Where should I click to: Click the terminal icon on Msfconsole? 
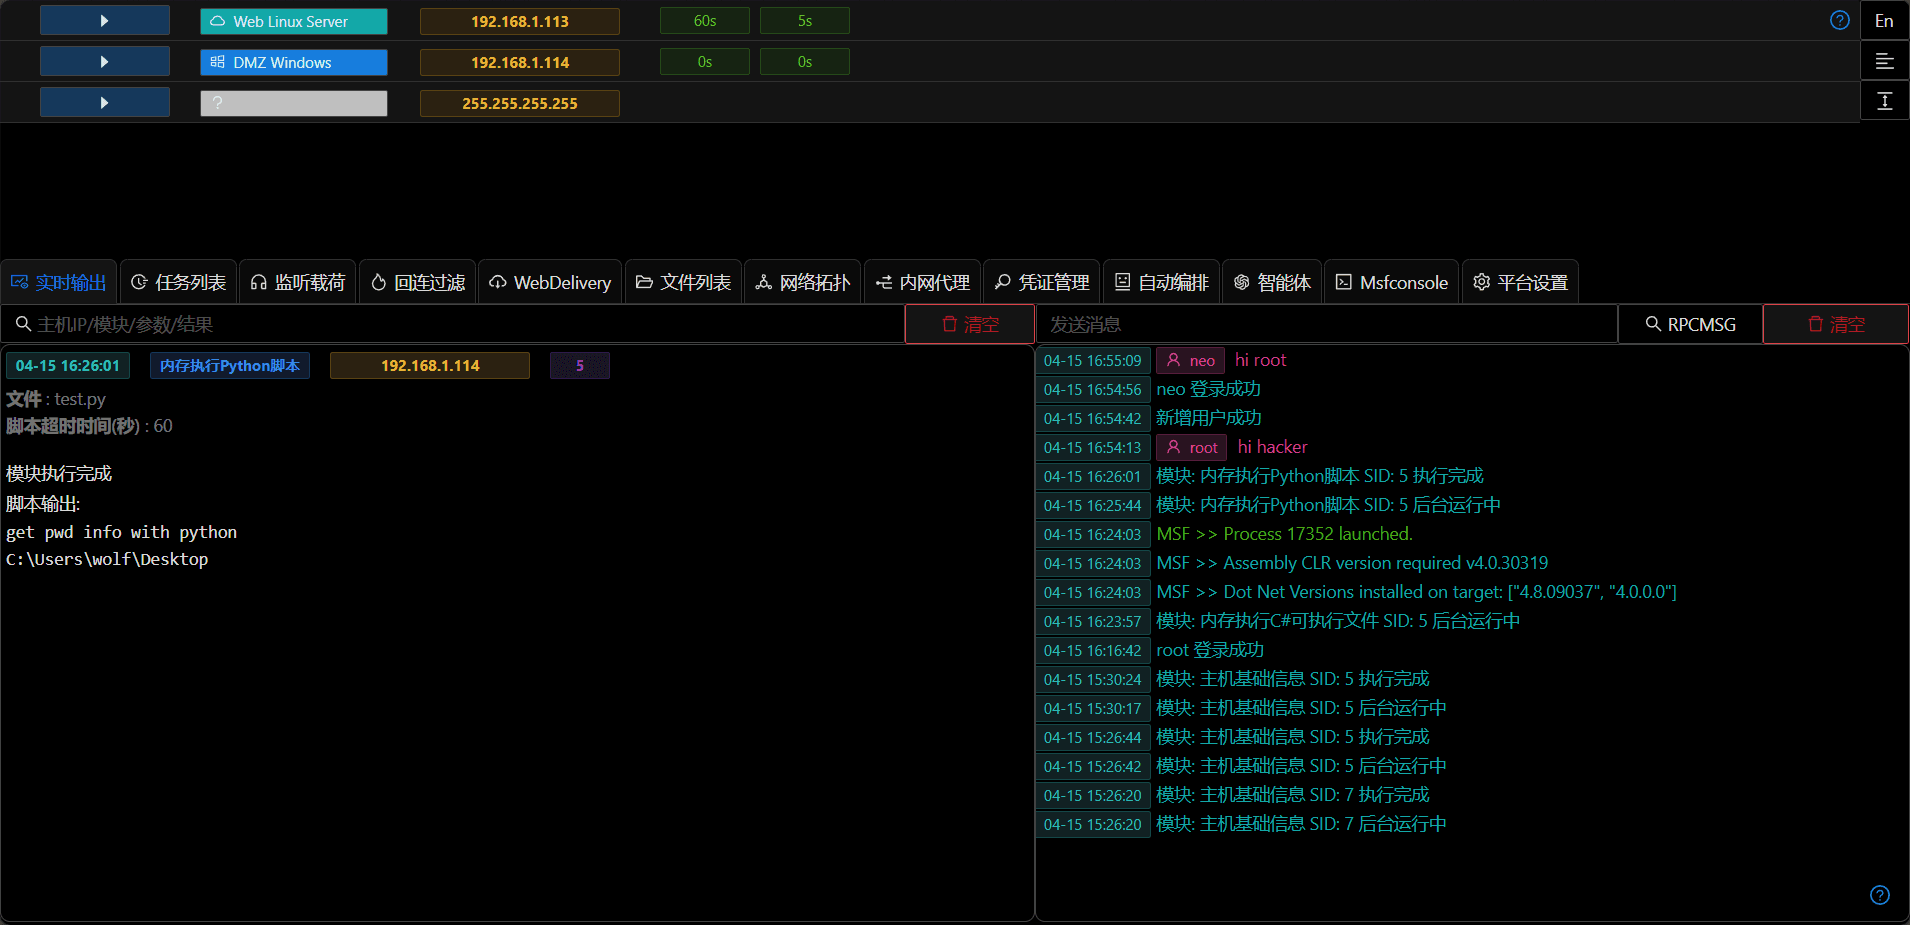tap(1344, 282)
